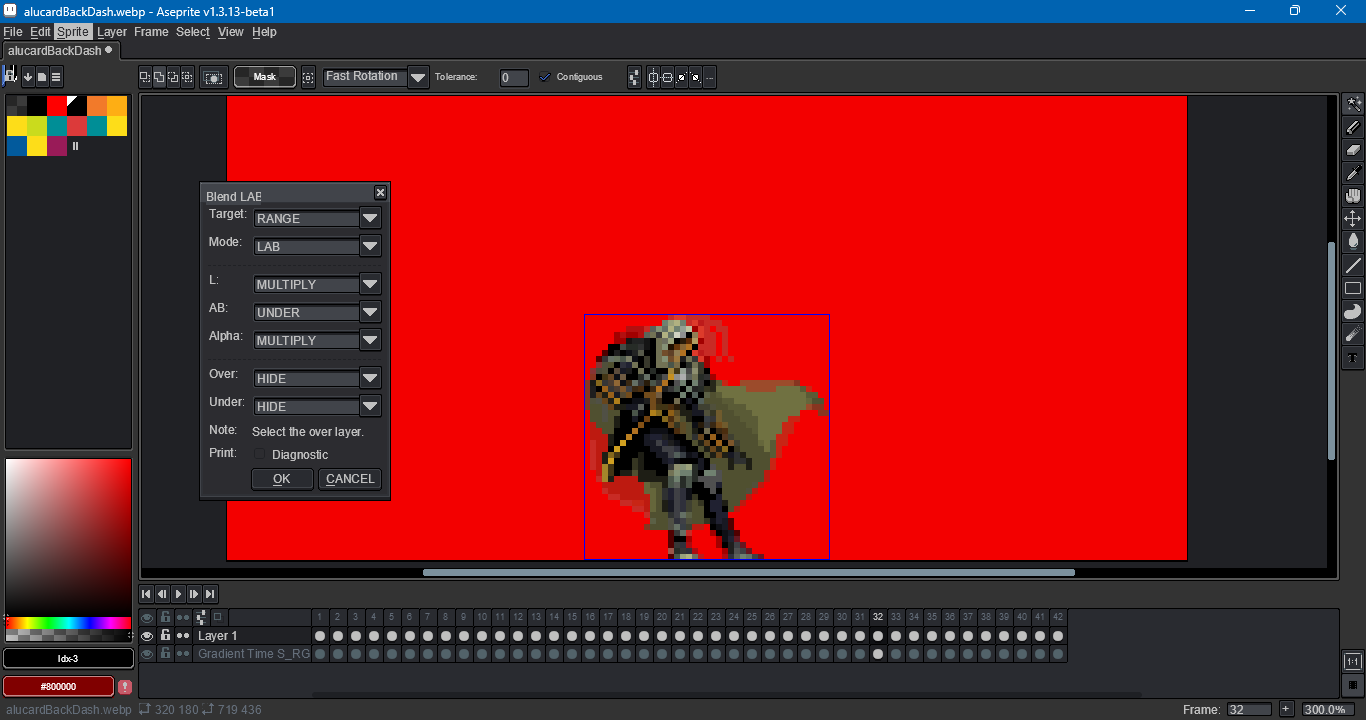This screenshot has height=720, width=1366.
Task: Open the File menu
Action: 13,32
